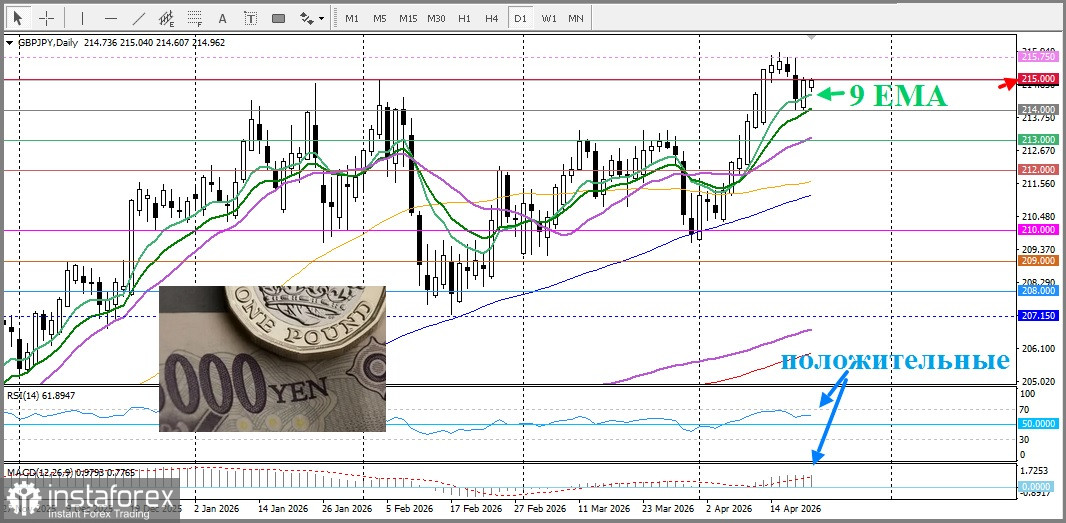
Task: Select the W1 weekly timeframe
Action: [x=549, y=18]
